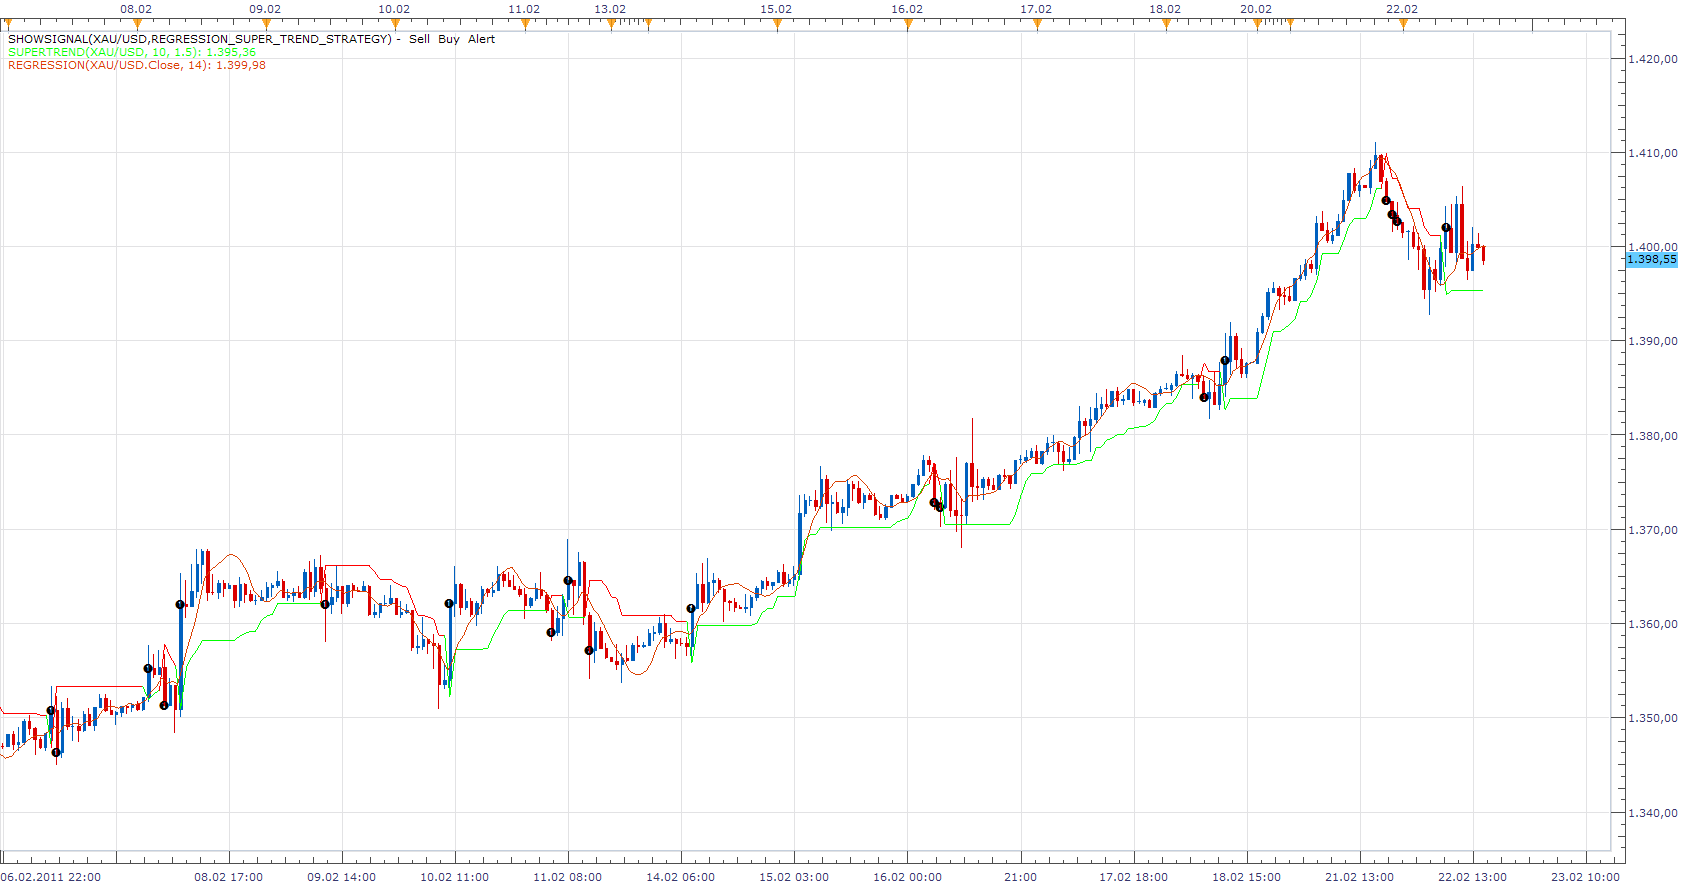Click the SHOWSIGNAL REGRESSION_SUPER_TREND_STRATEGY legend label
Screen dimensions: 1682x888
(x=200, y=39)
